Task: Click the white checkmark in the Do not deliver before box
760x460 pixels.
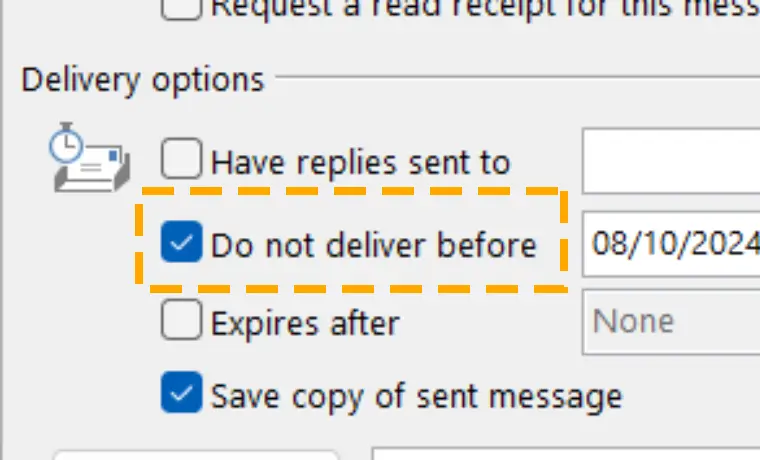Action: pyautogui.click(x=181, y=242)
